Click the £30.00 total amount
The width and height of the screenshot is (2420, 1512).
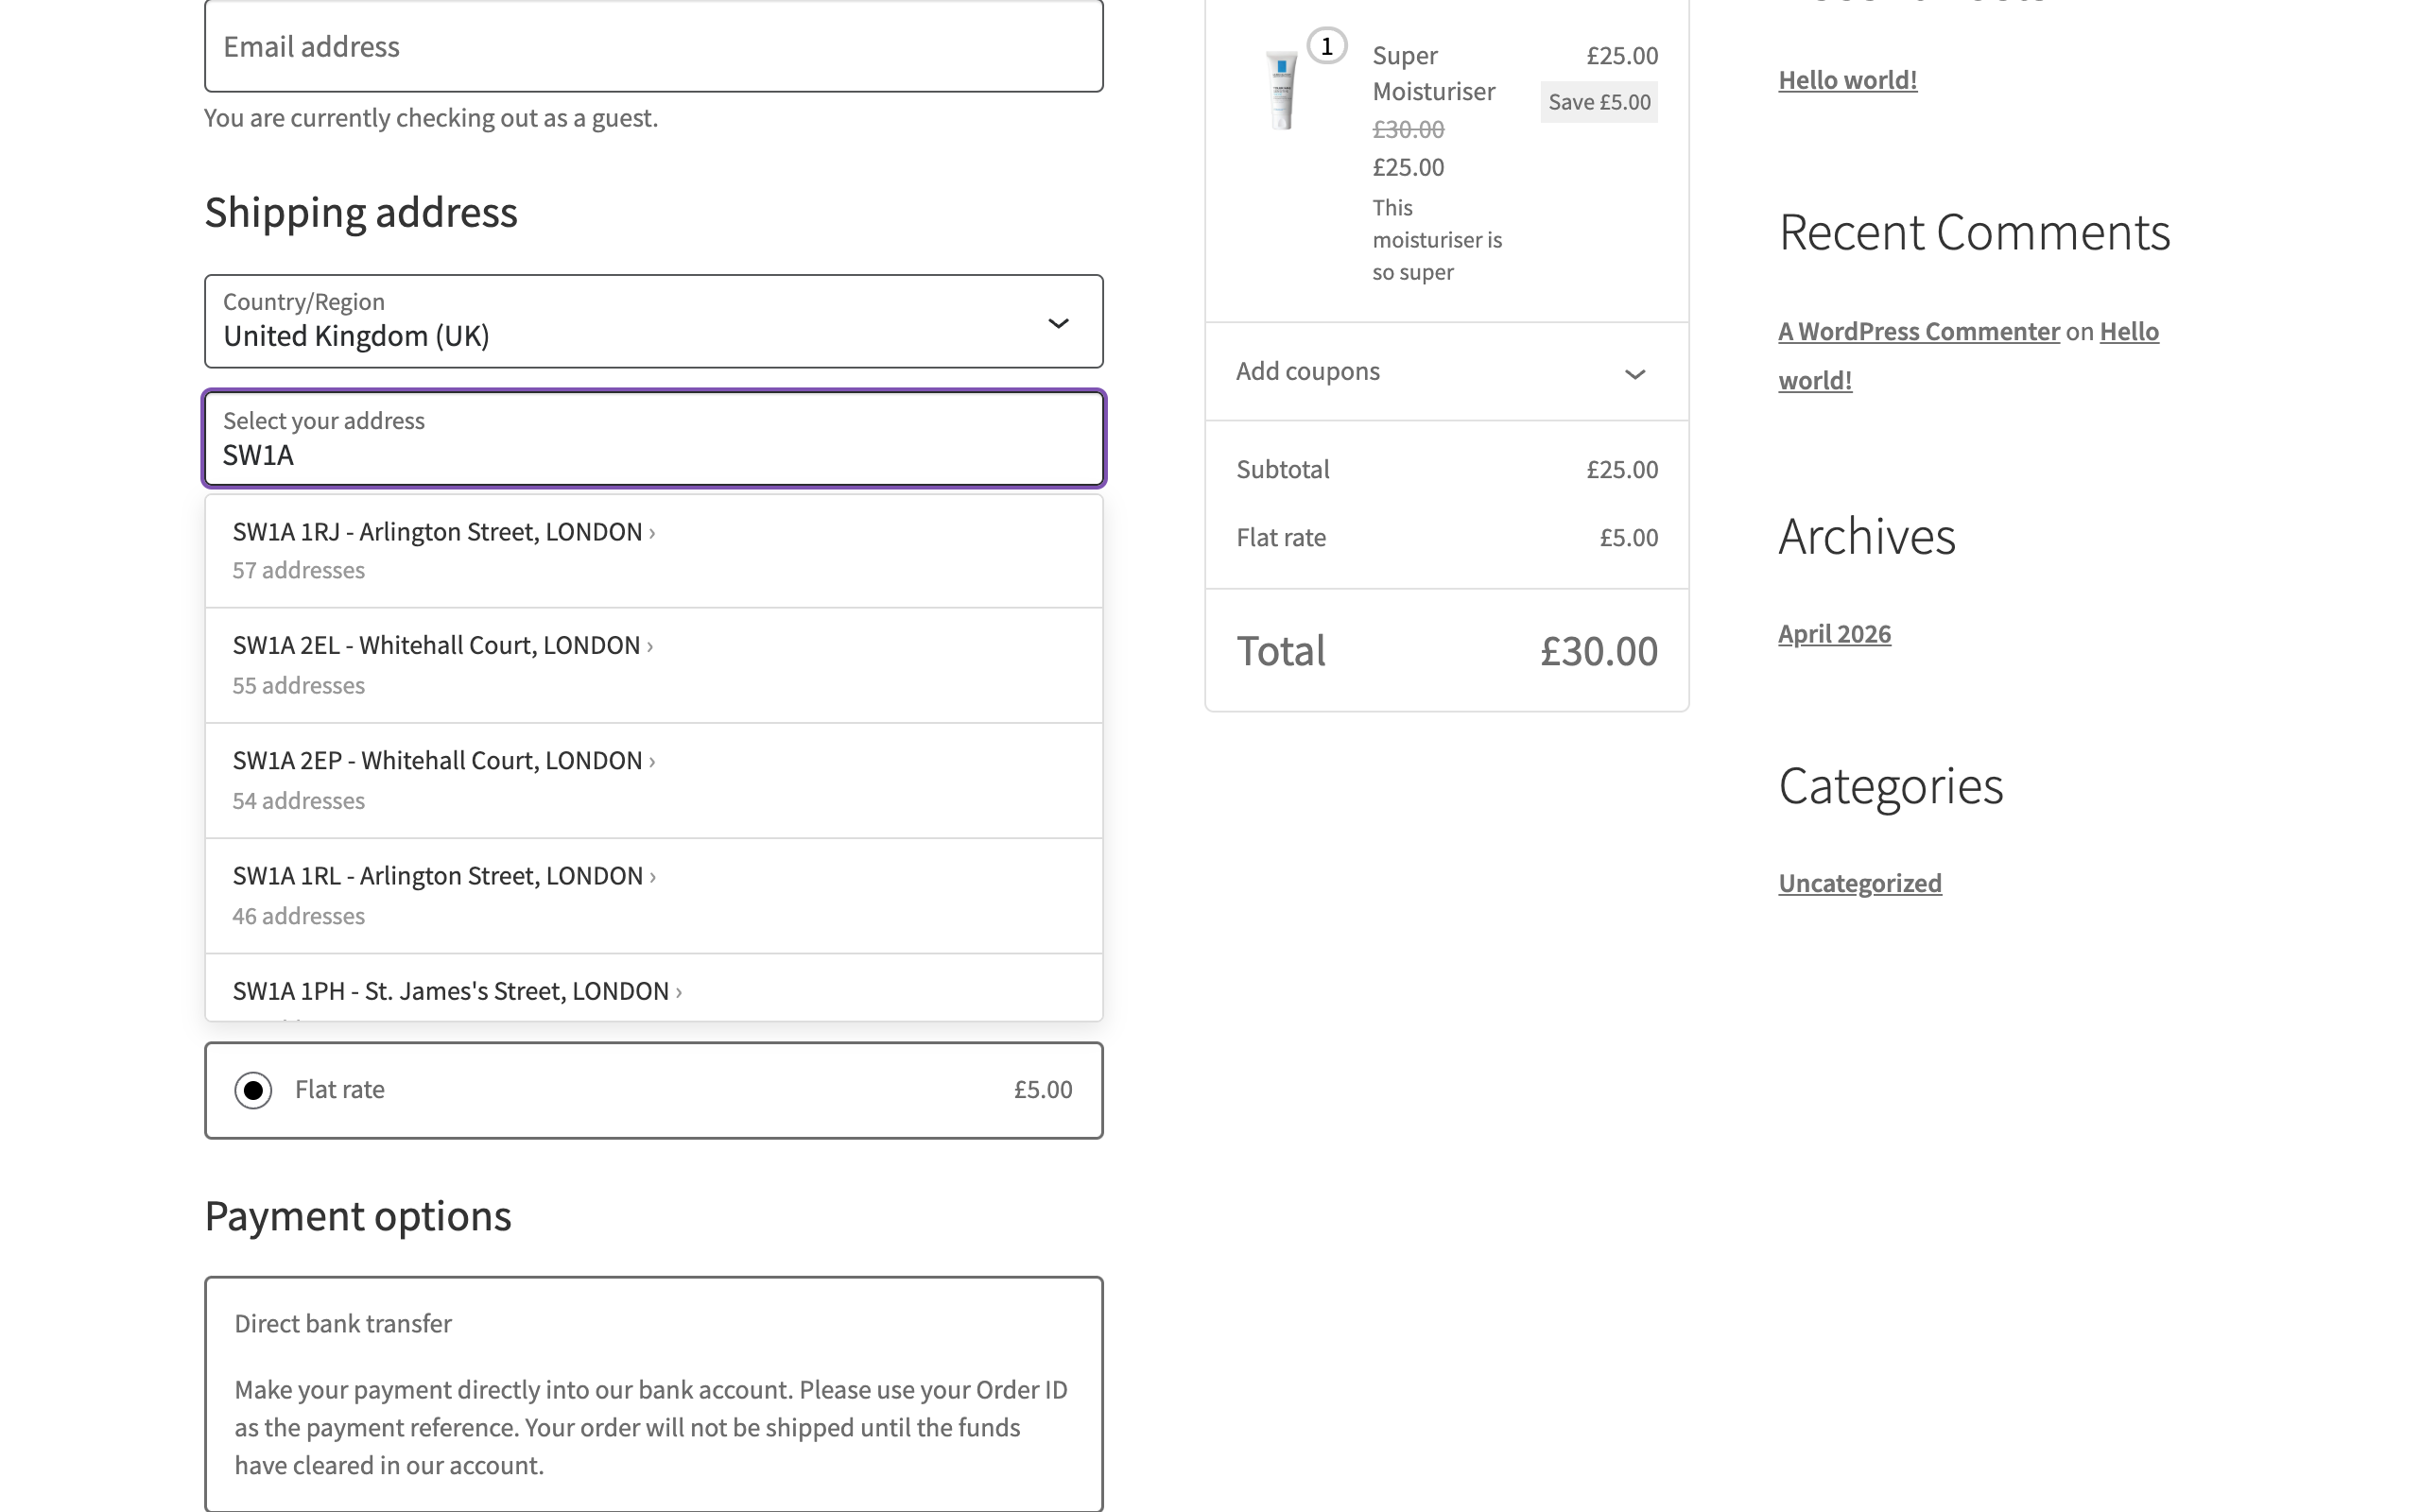1598,651
